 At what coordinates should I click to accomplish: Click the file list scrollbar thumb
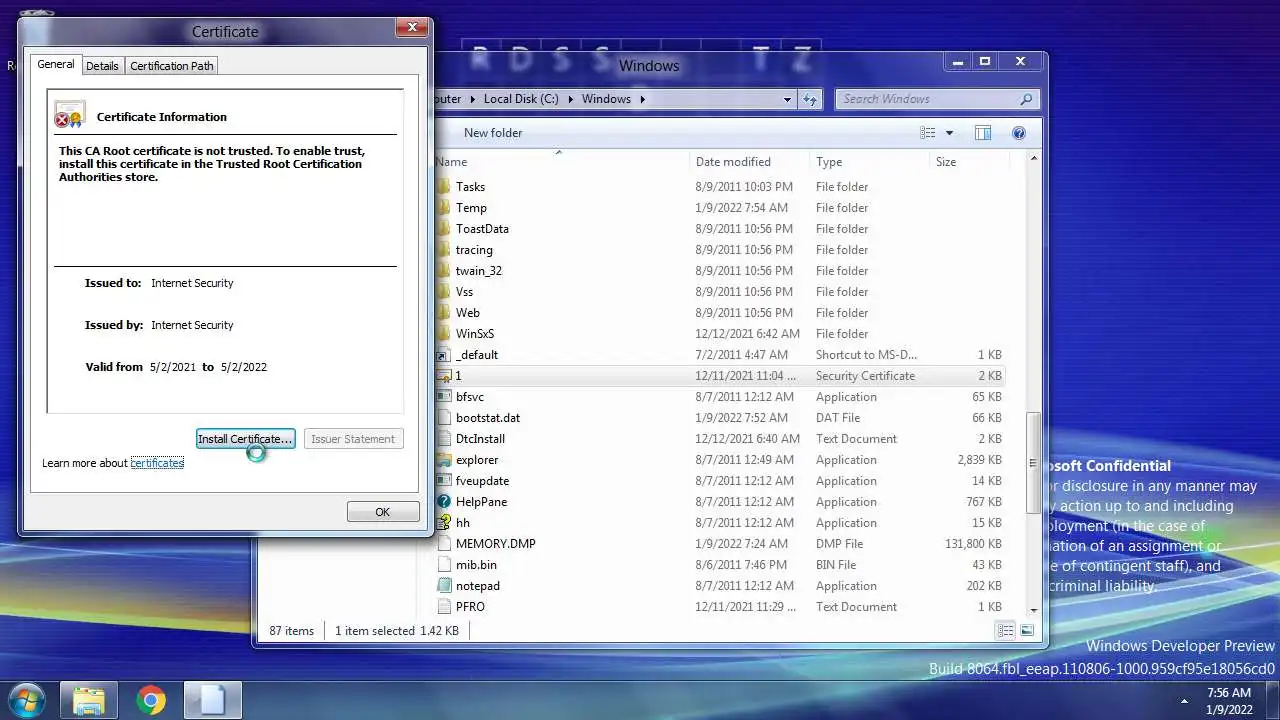pos(1033,463)
